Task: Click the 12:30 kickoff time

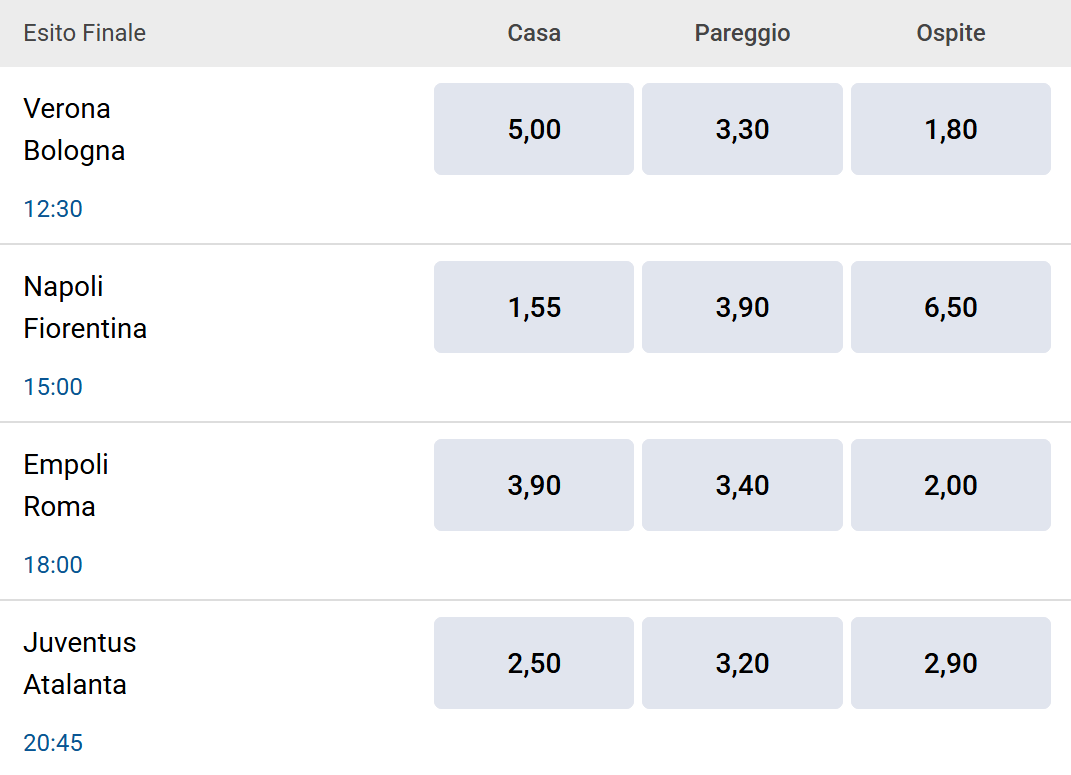Action: (53, 209)
